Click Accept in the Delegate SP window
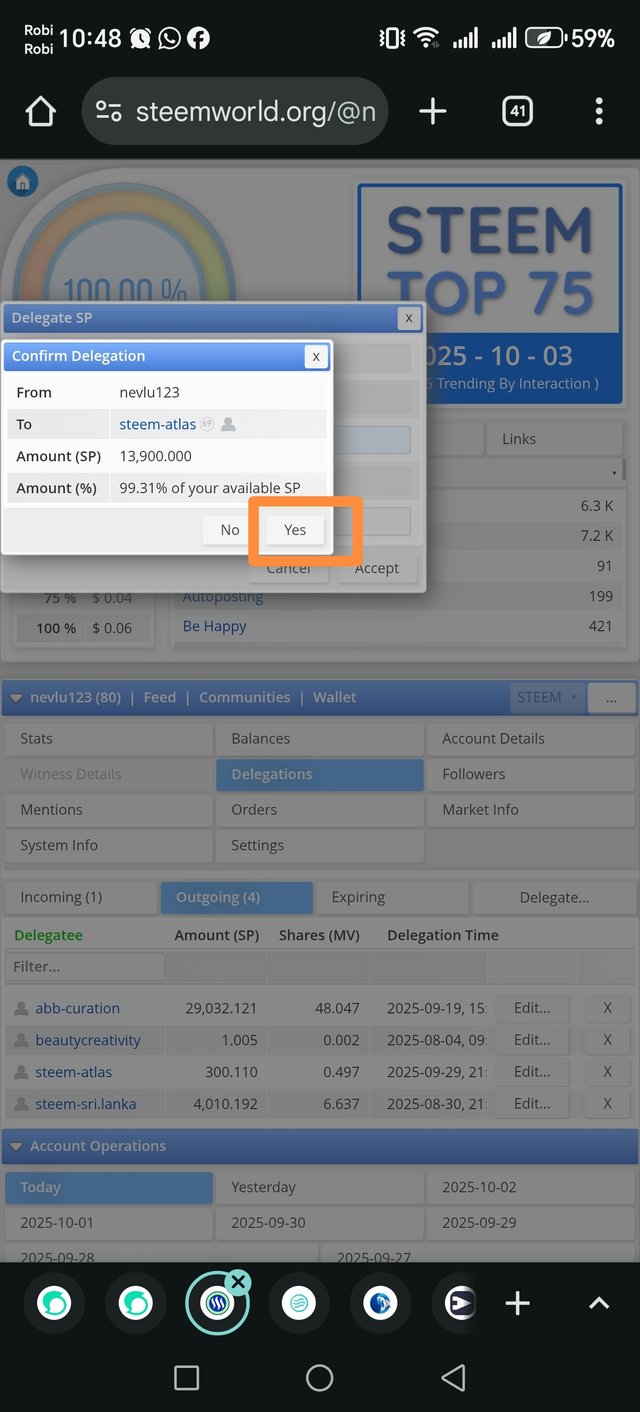The image size is (640, 1412). pos(376,568)
